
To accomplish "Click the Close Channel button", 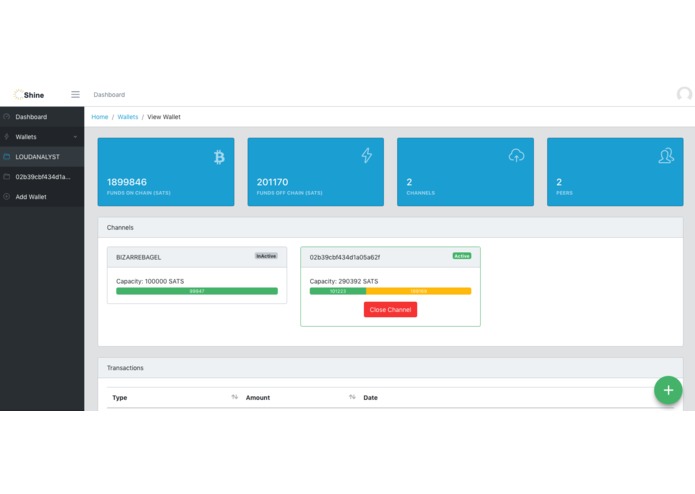I will 390,310.
